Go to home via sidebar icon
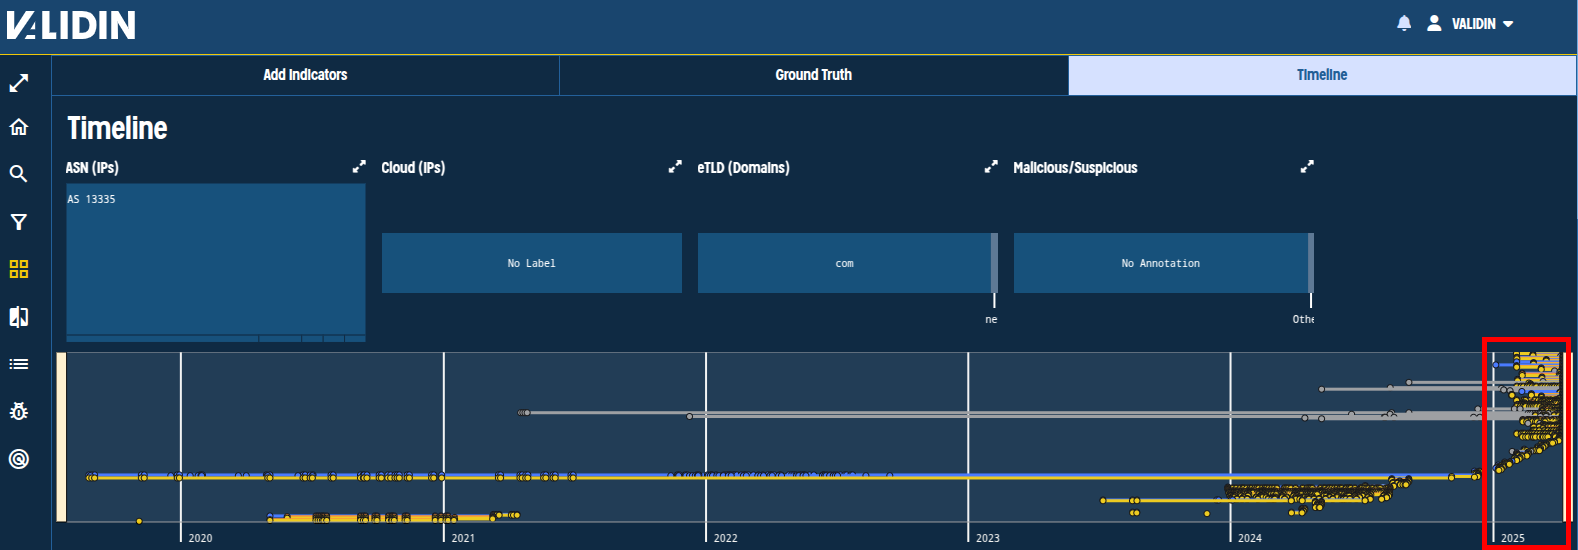The width and height of the screenshot is (1578, 550). point(19,127)
